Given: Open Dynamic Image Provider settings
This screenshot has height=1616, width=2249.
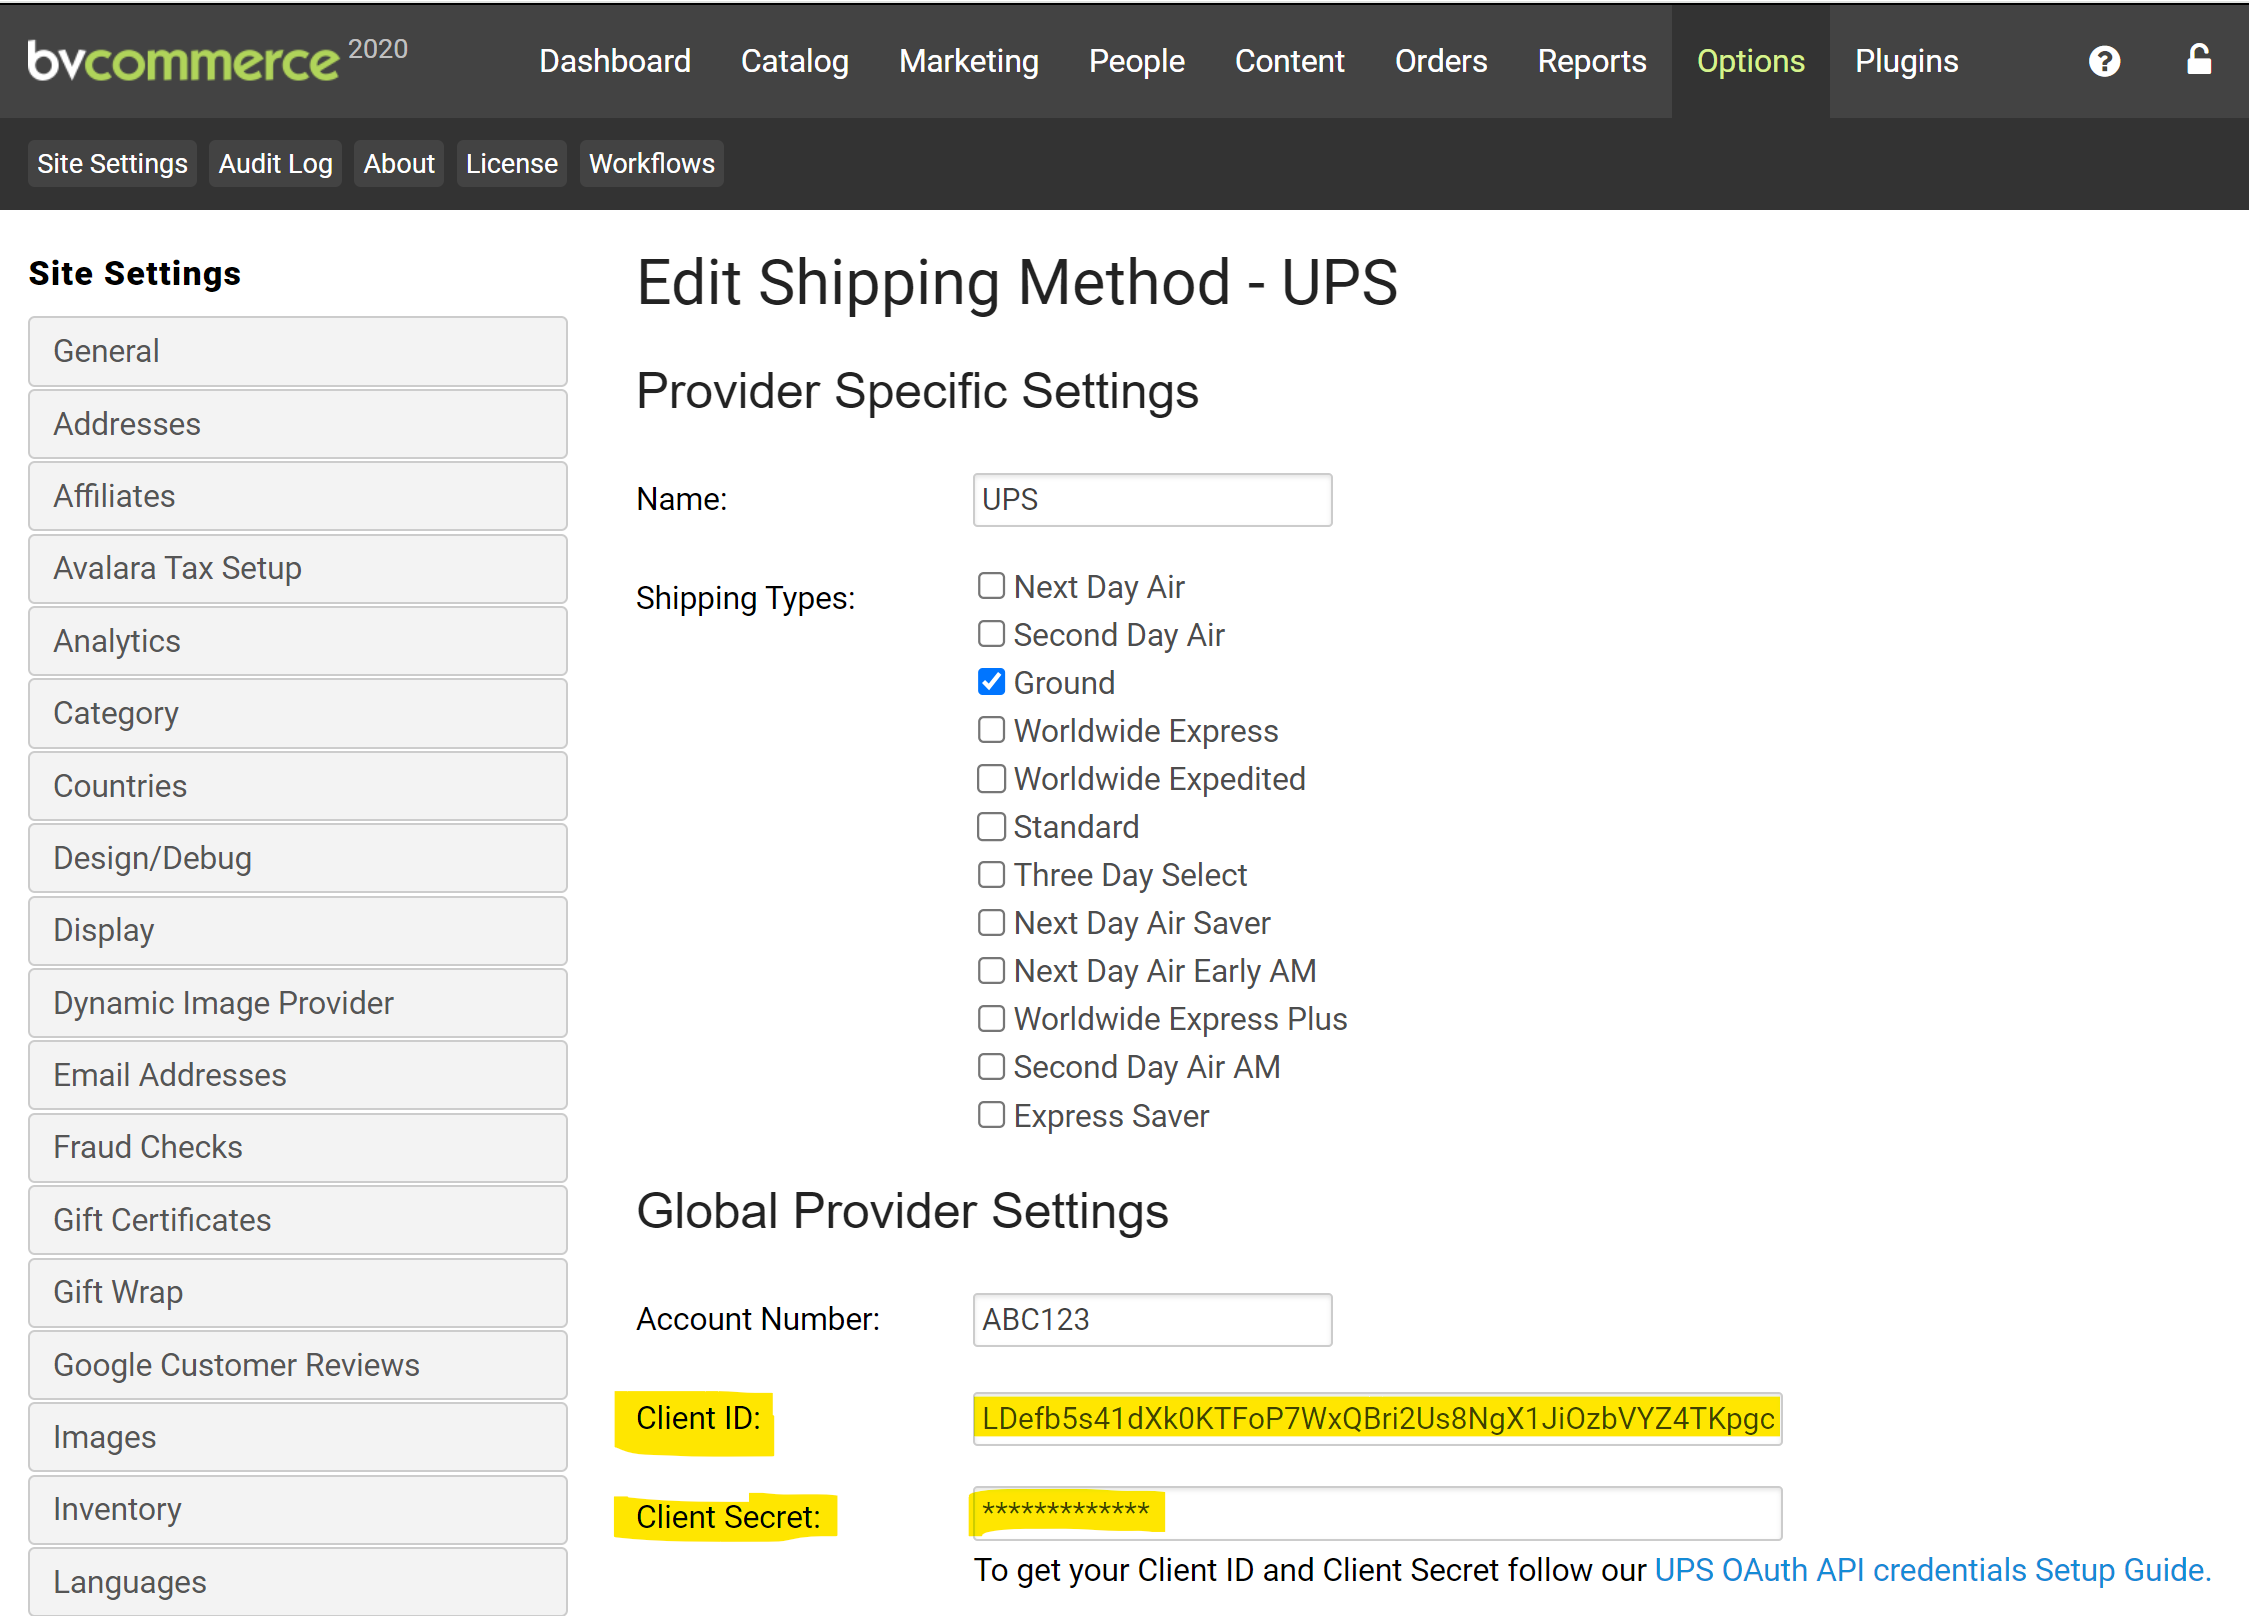Looking at the screenshot, I should pyautogui.click(x=298, y=1003).
